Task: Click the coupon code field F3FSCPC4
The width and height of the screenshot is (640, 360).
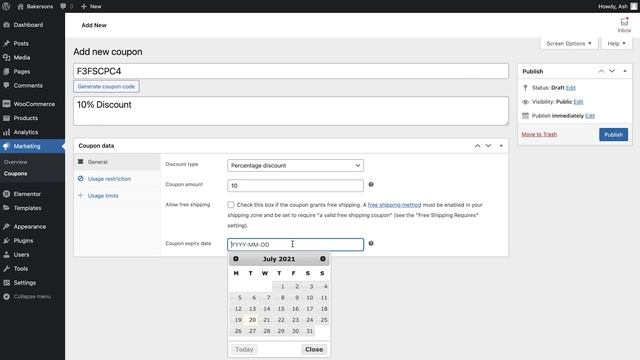Action: (291, 71)
